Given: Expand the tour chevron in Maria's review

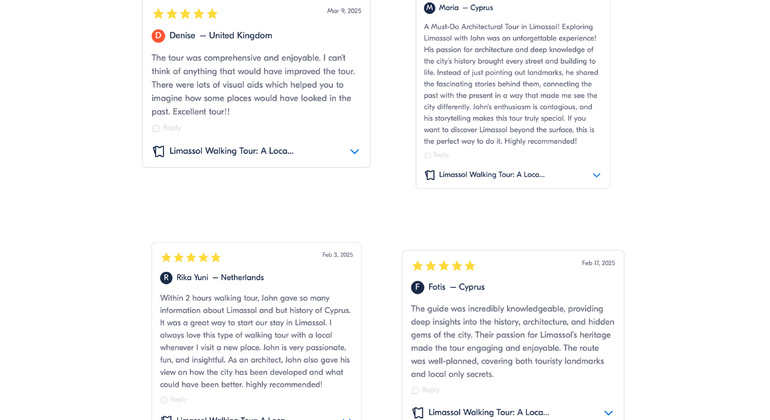Looking at the screenshot, I should tap(596, 175).
